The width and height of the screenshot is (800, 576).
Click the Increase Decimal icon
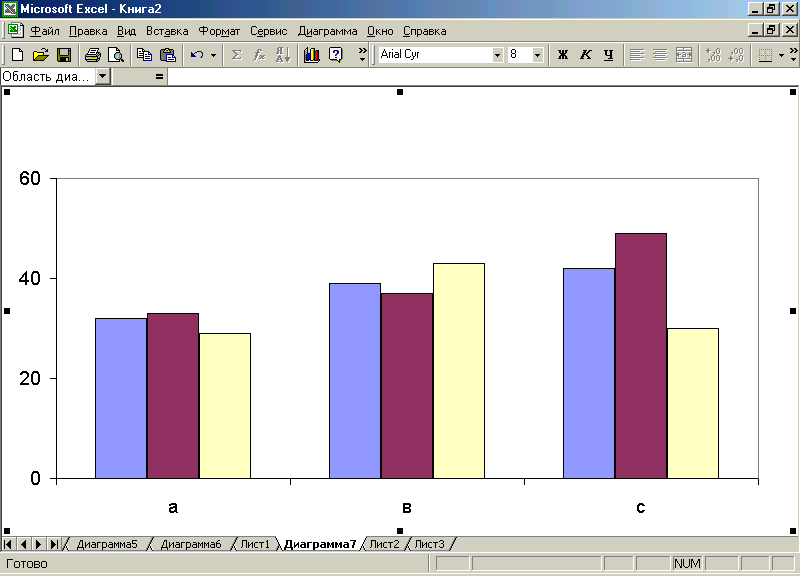pos(713,55)
